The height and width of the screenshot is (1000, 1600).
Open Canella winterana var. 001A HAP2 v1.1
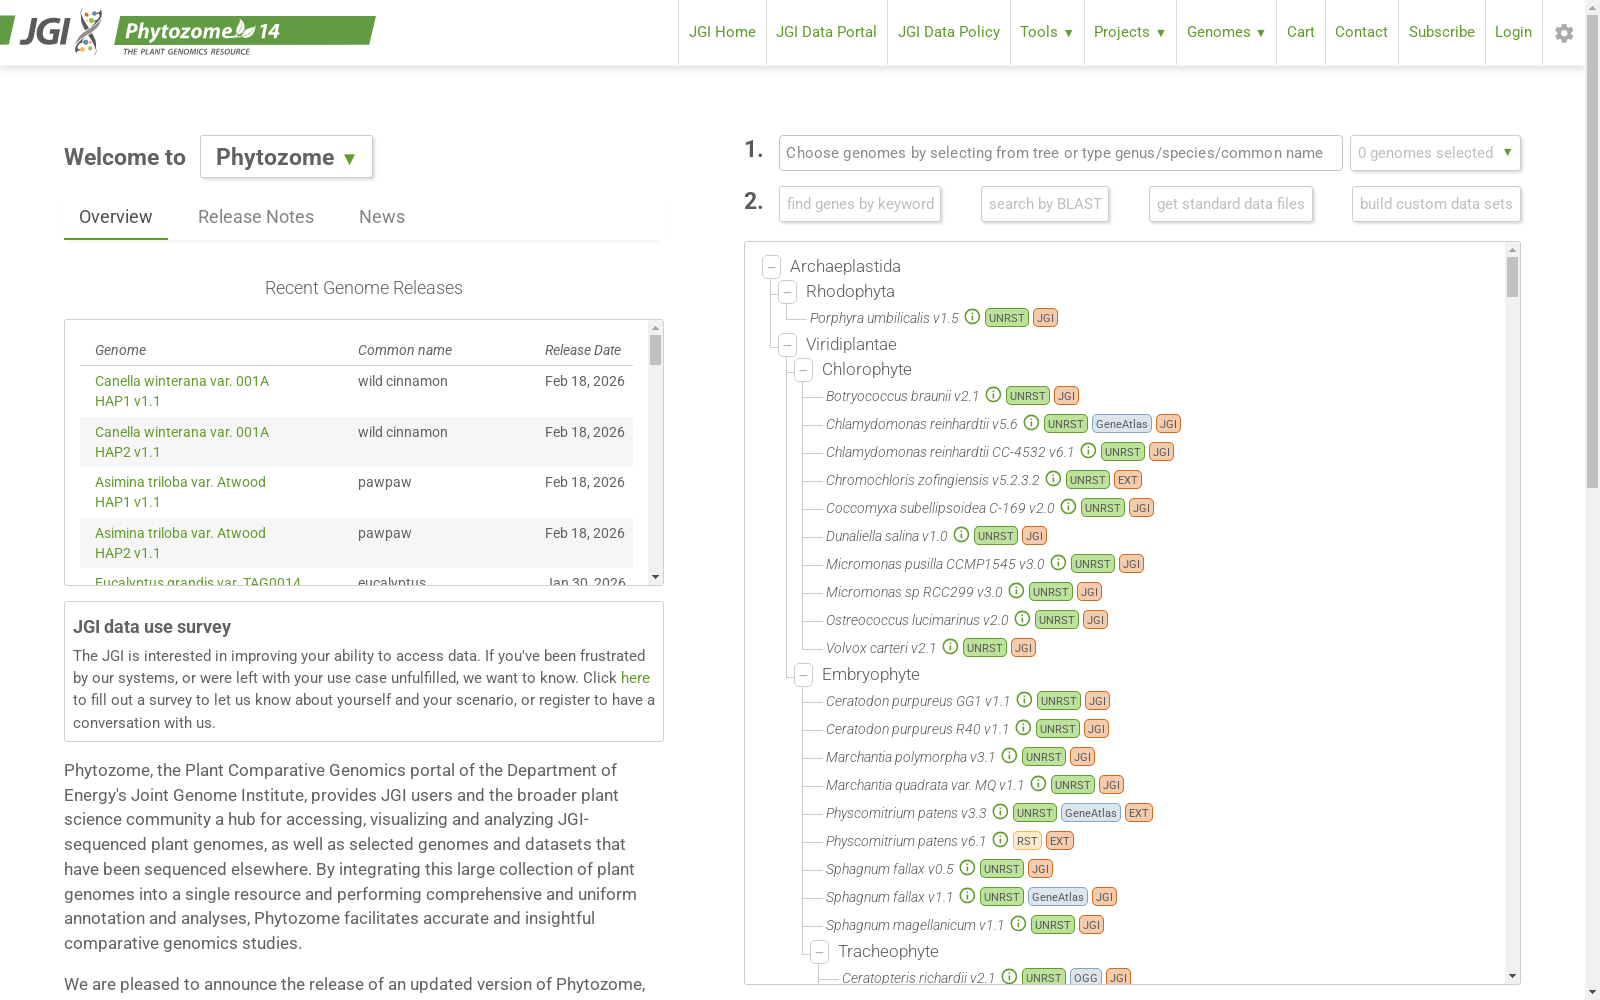click(182, 442)
